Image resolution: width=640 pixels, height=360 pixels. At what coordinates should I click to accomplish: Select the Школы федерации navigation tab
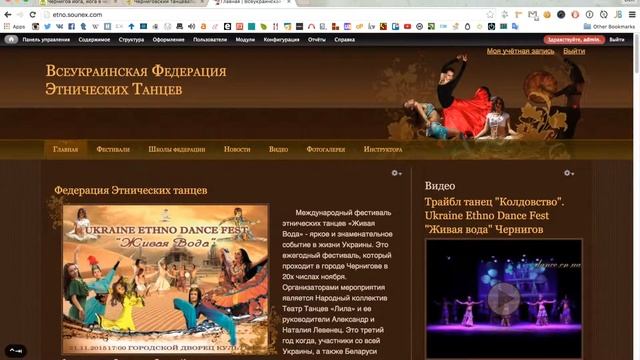coord(177,149)
